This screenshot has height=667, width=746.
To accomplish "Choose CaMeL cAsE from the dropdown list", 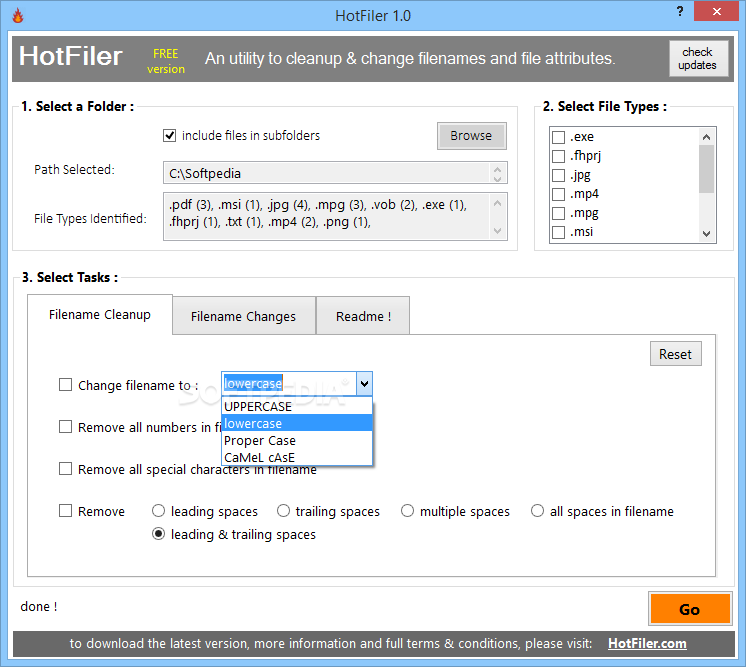I will tap(297, 457).
